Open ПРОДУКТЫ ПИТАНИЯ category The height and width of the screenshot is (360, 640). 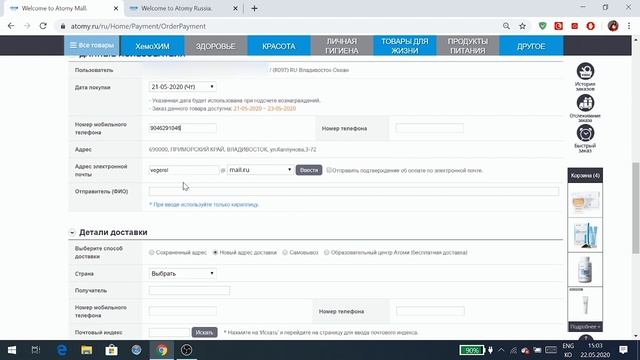click(468, 46)
